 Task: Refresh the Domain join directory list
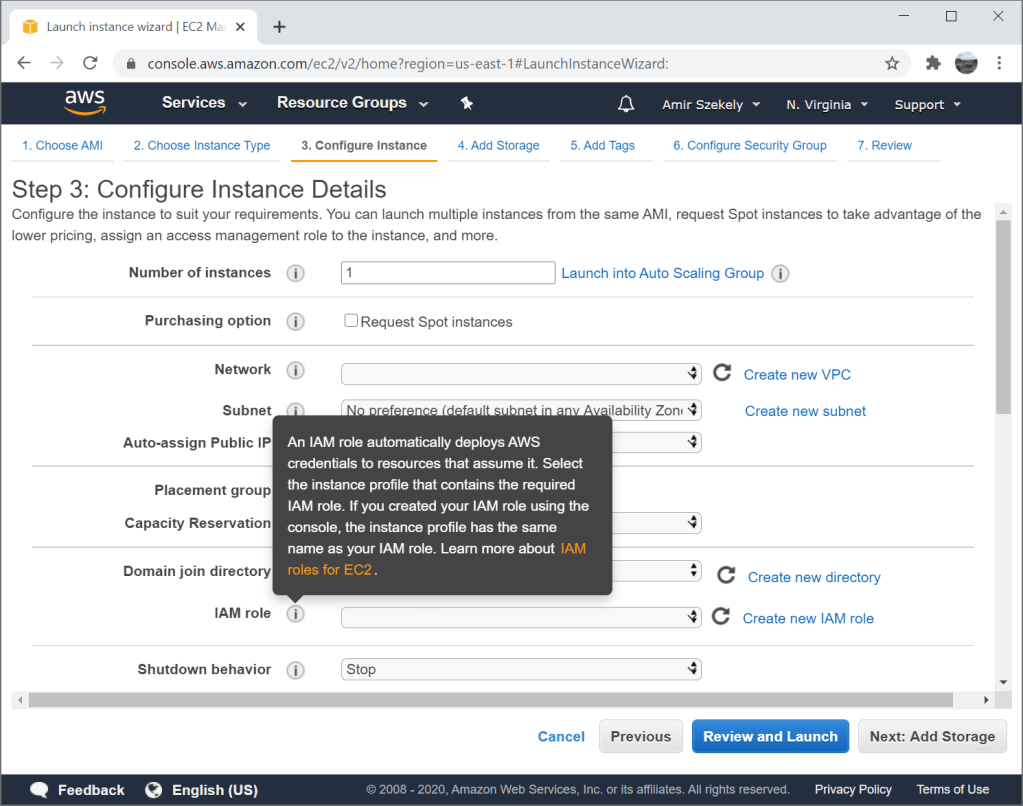pos(726,575)
